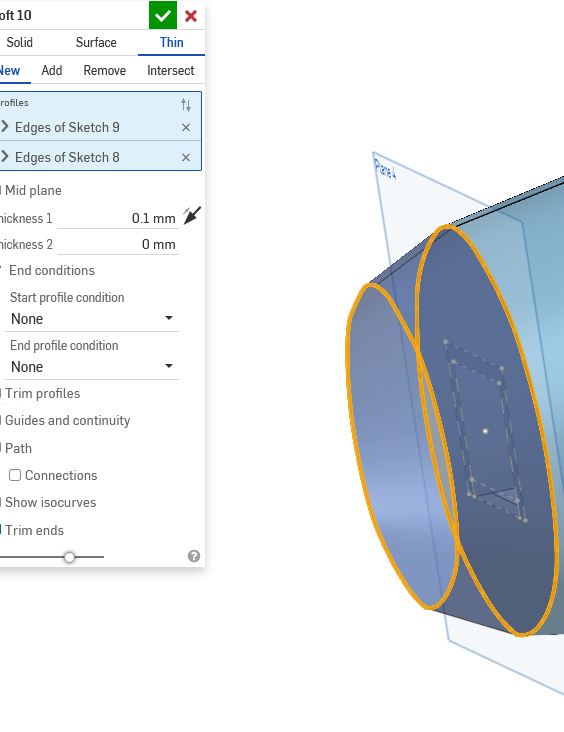Enable the Connections checkbox
Screen dimensions: 564x732
(x=15, y=475)
